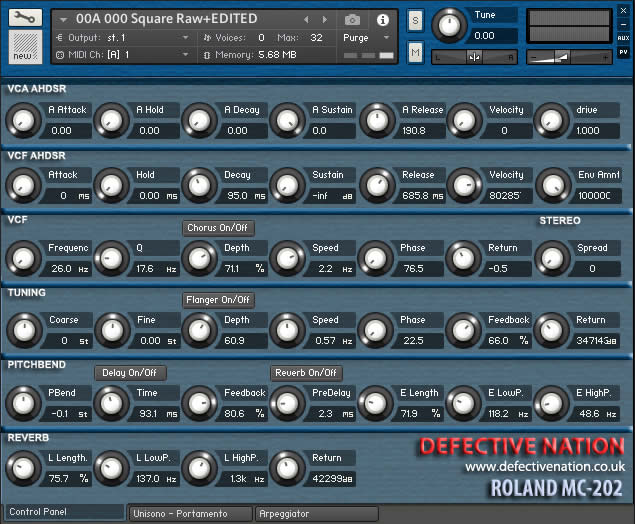Open the MIDI Ch dropdown

tap(123, 54)
